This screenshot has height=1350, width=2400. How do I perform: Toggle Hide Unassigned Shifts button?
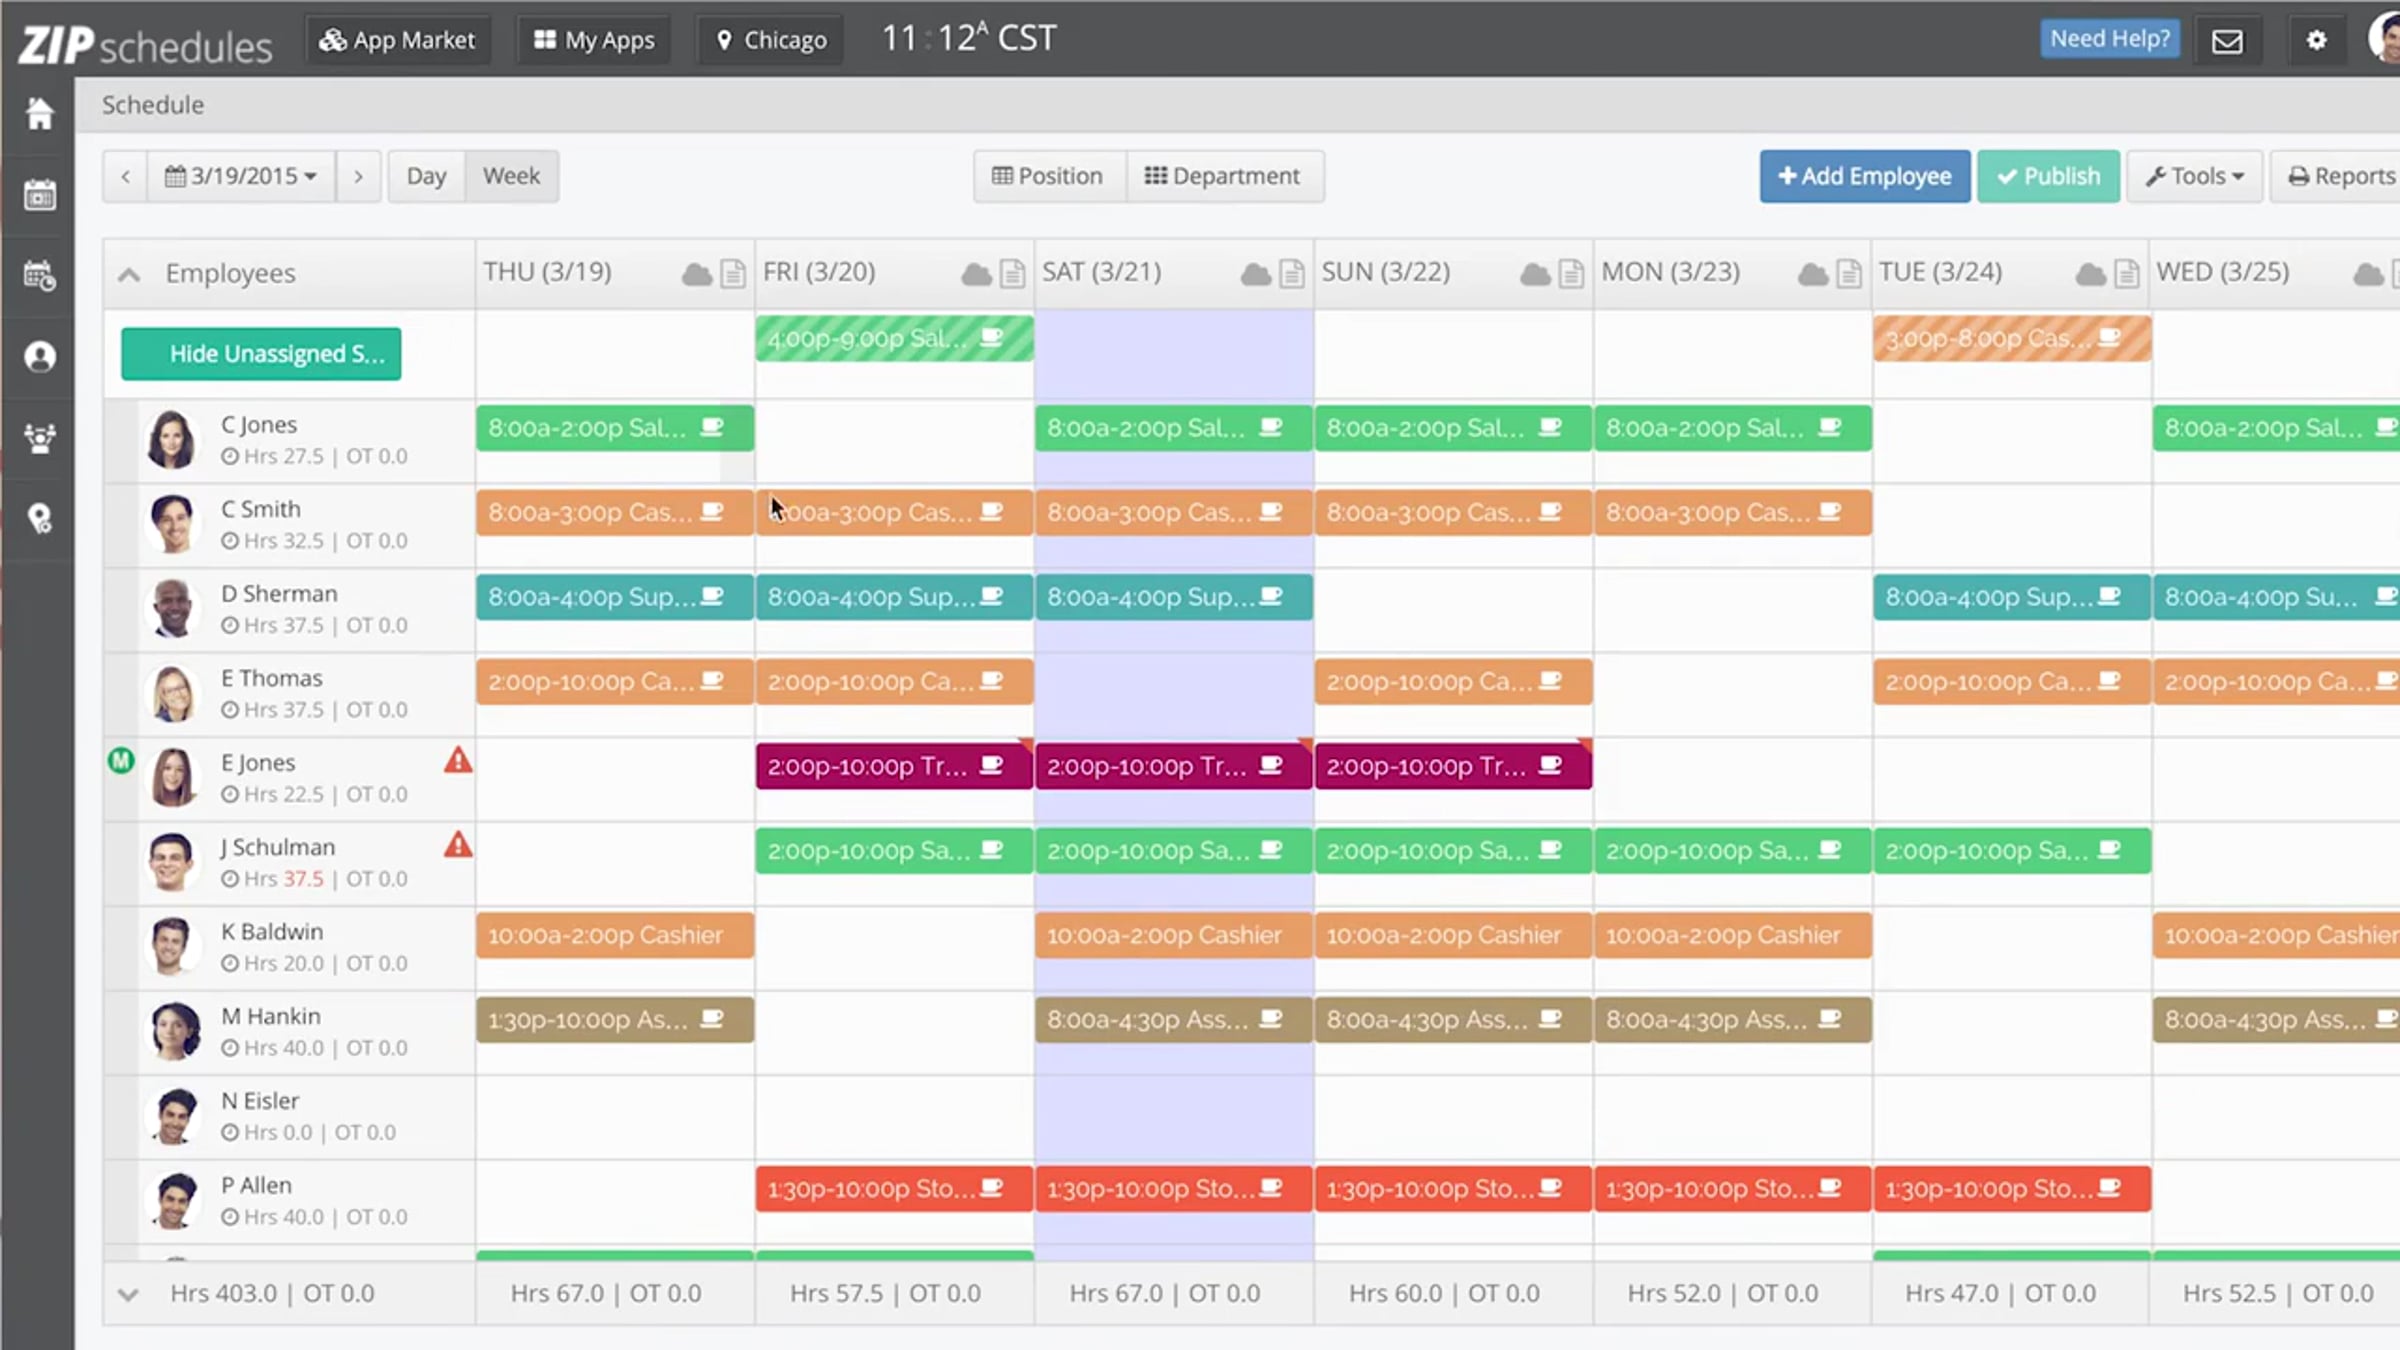[x=261, y=354]
